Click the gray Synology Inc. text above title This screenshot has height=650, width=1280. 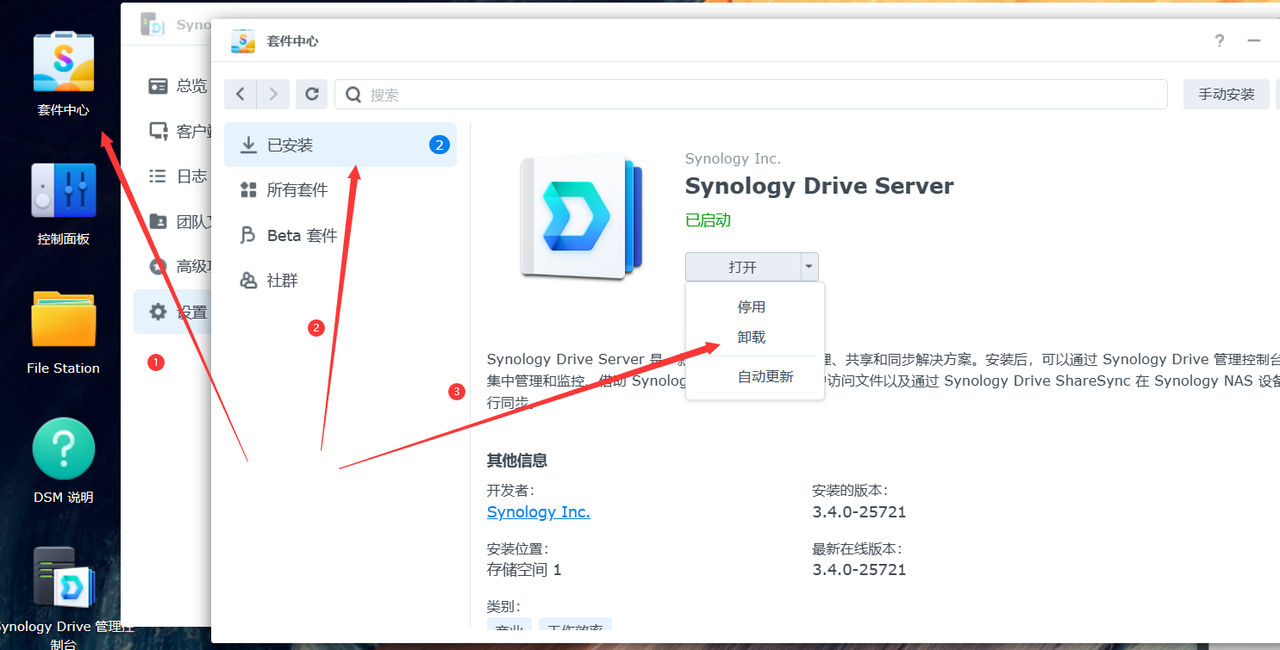coord(733,159)
